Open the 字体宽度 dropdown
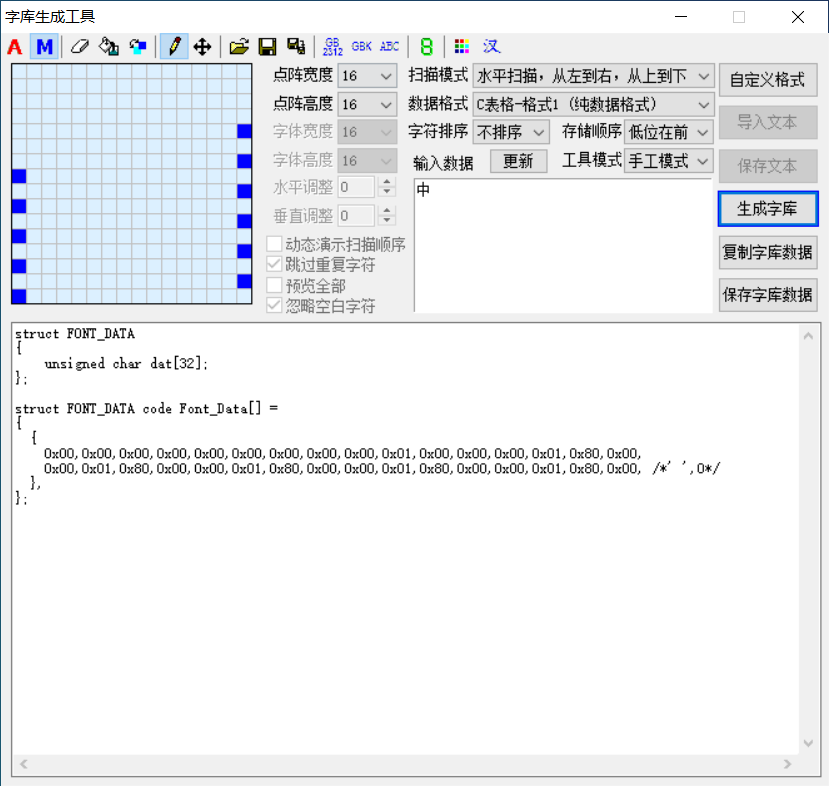Screen dimensions: 829x786 (367, 132)
